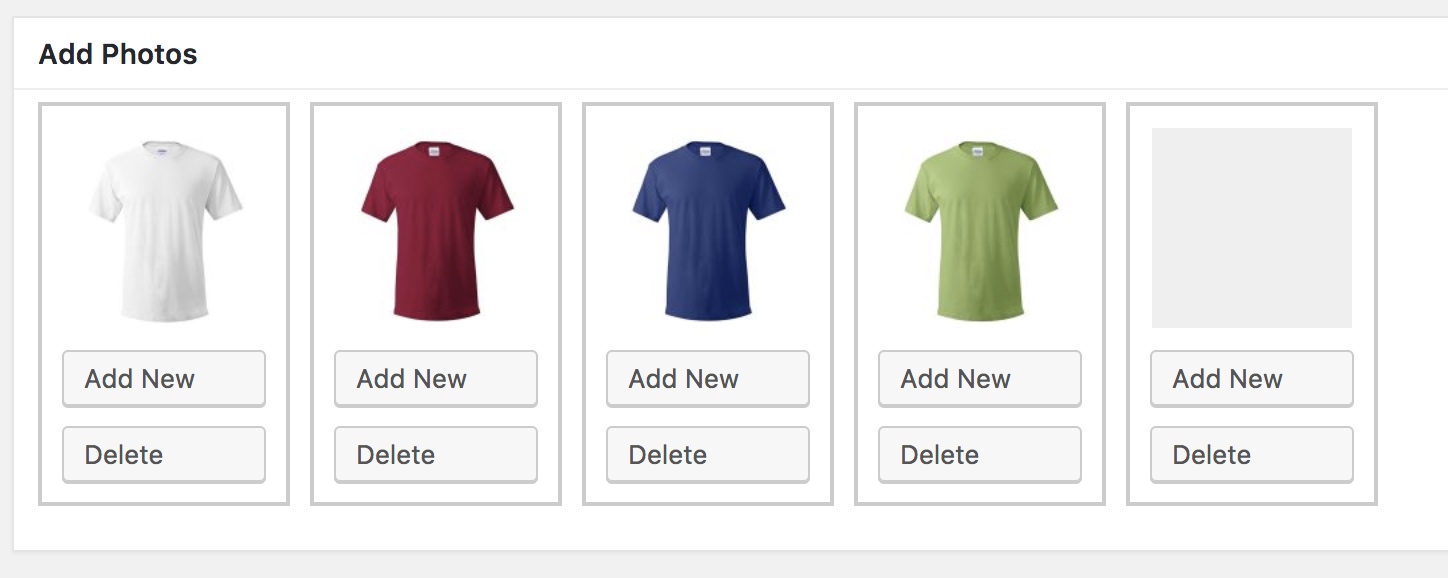This screenshot has width=1448, height=578.
Task: Select the maroon t-shirt photo
Action: (436, 231)
